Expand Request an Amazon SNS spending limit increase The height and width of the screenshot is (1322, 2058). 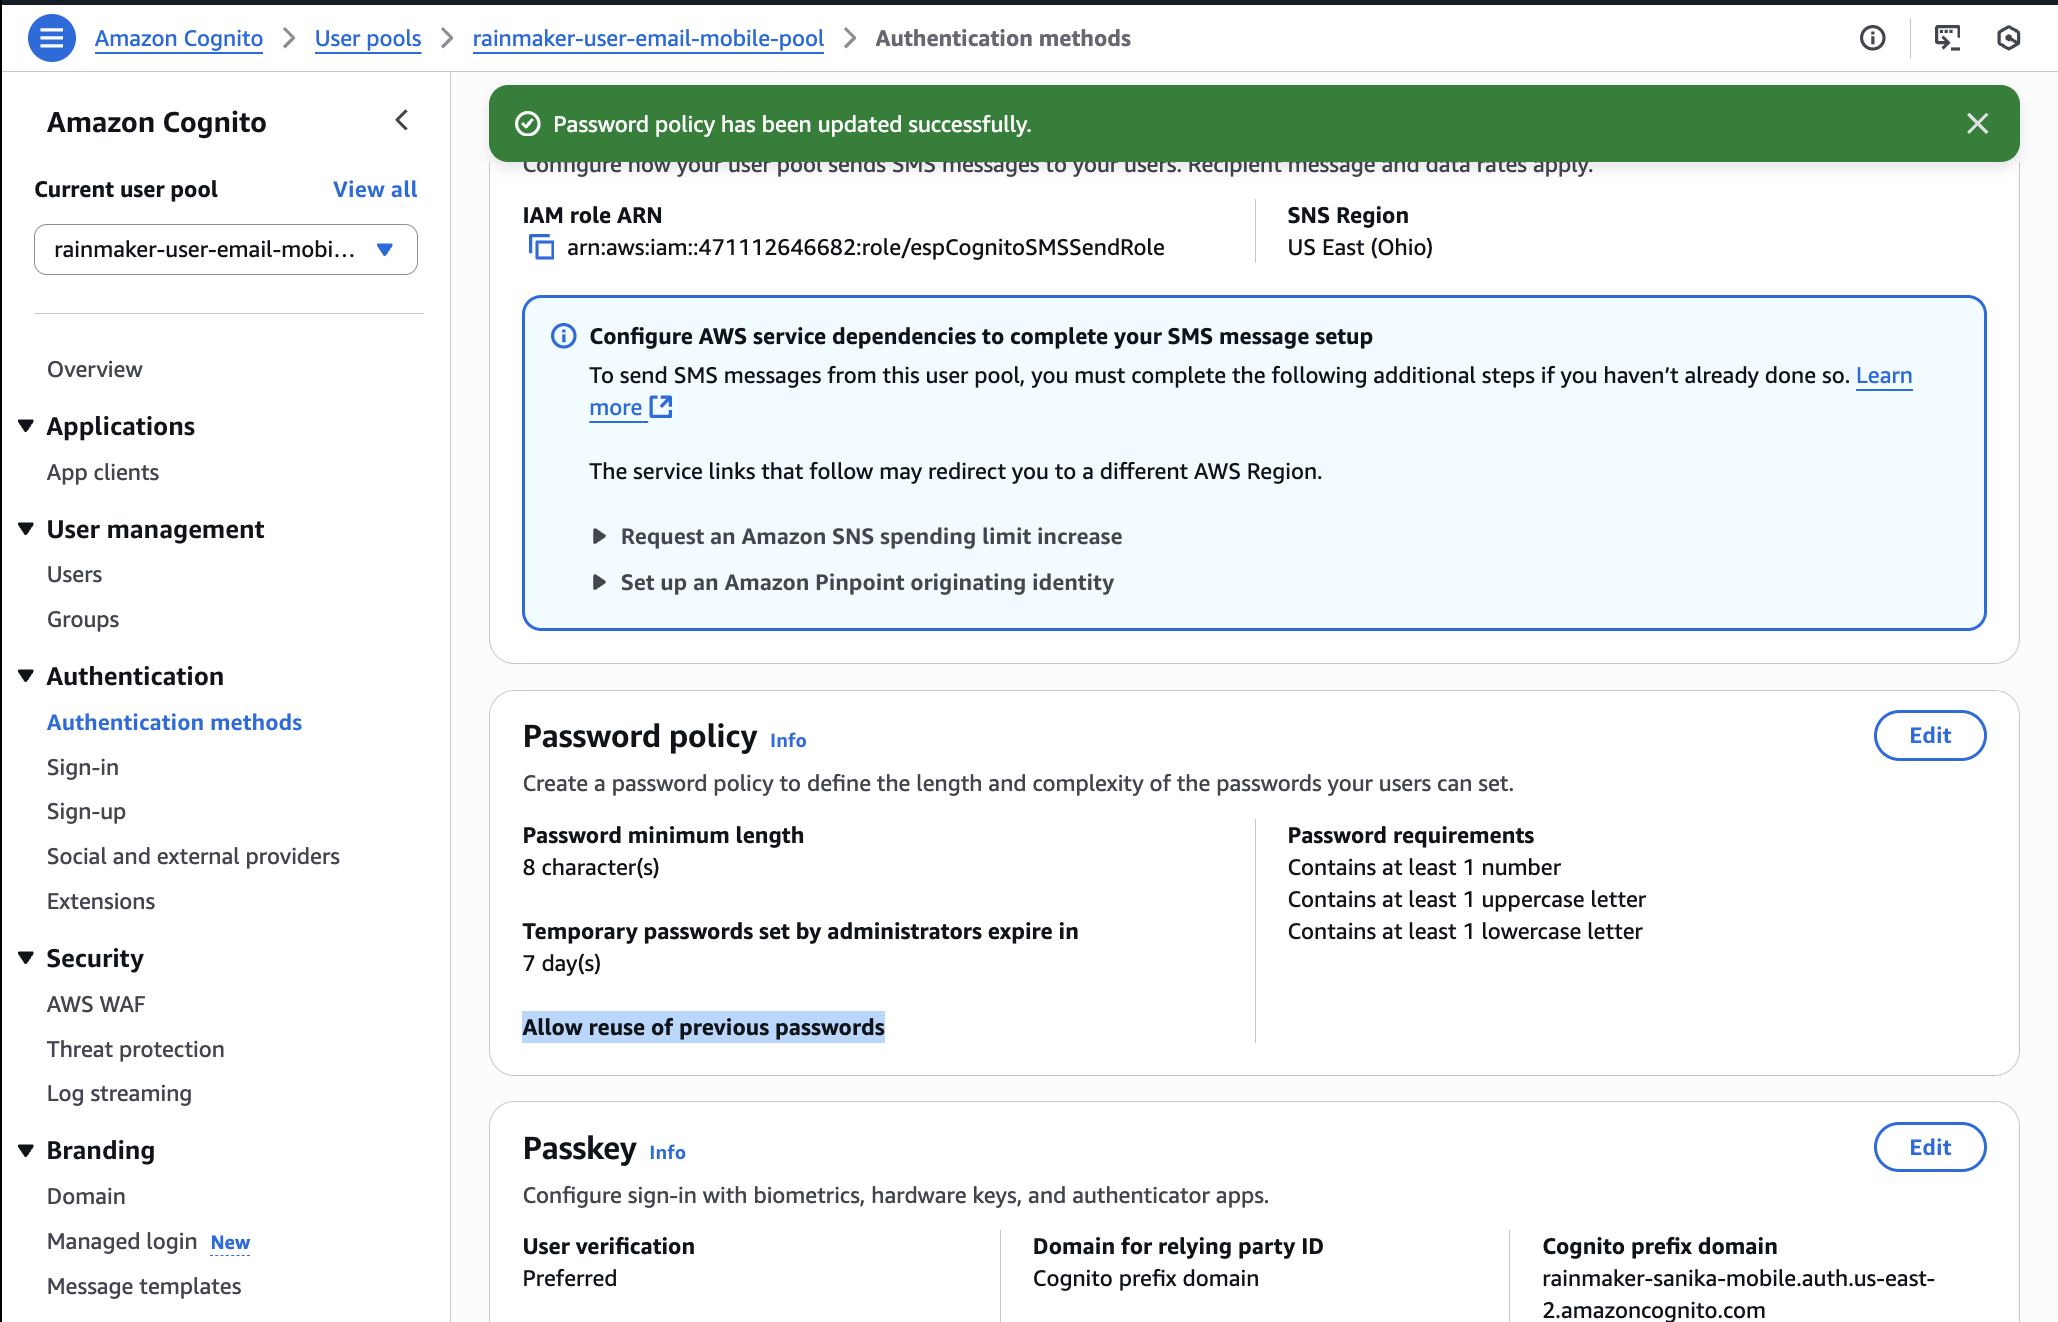[x=599, y=536]
